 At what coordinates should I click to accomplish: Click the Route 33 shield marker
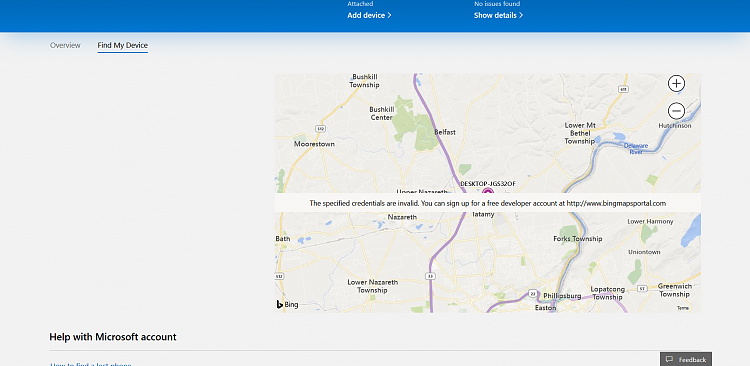tap(430, 276)
